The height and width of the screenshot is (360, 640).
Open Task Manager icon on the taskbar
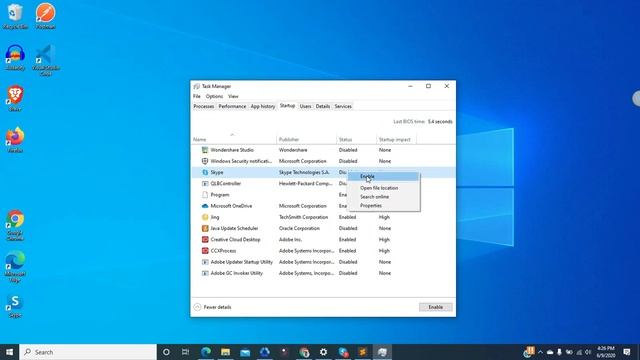[382, 352]
